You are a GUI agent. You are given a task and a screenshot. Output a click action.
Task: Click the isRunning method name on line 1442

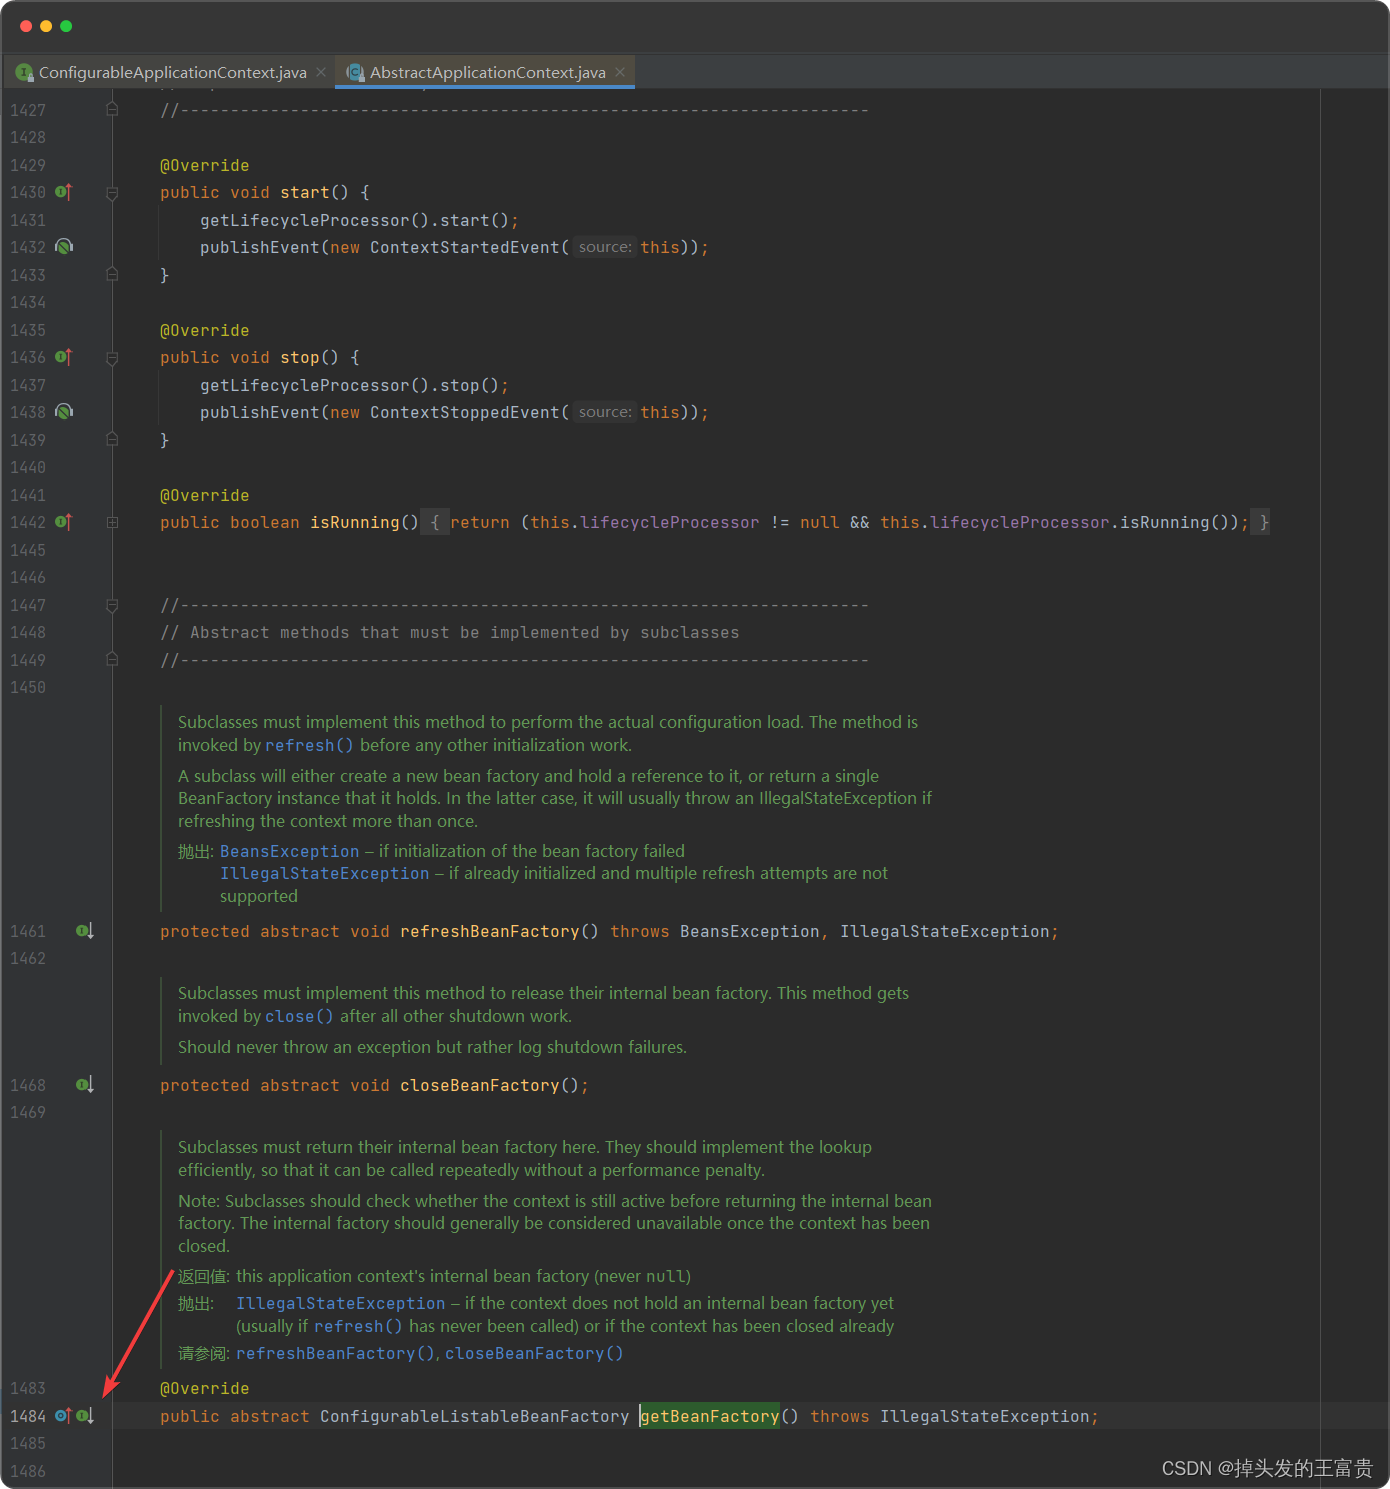[x=354, y=522]
